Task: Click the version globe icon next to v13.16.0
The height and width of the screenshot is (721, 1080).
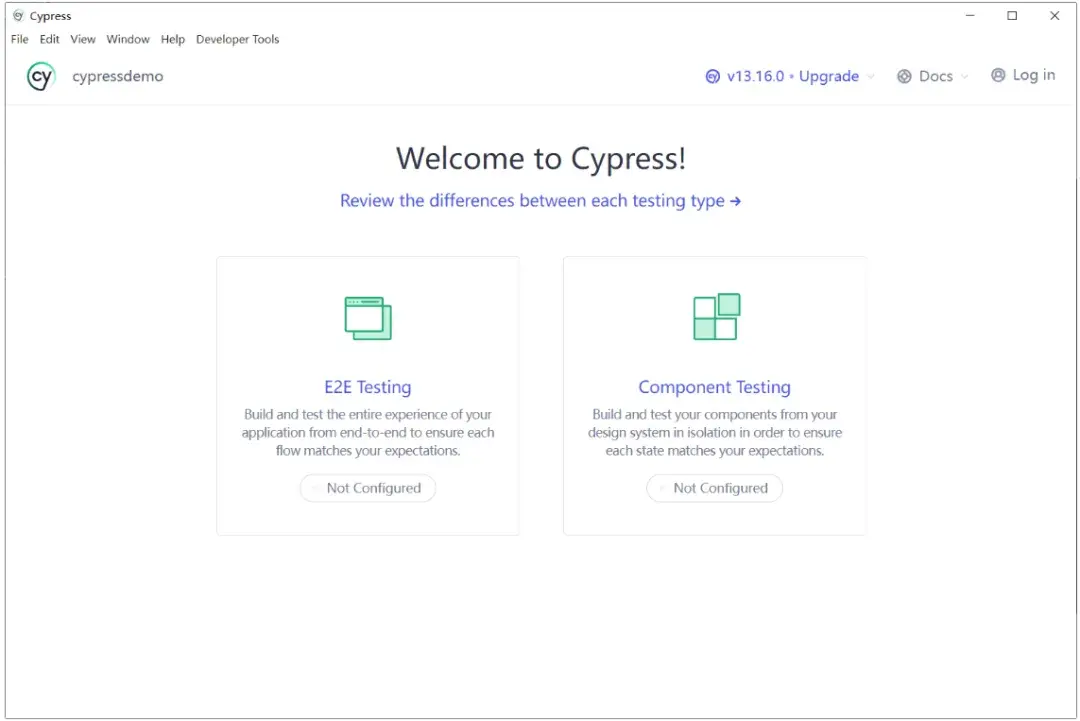Action: click(712, 76)
